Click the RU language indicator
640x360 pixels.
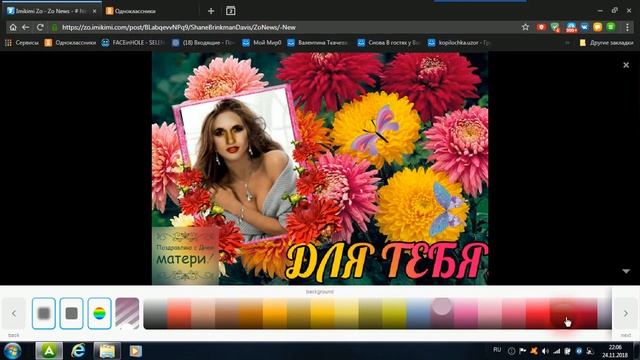(x=497, y=350)
